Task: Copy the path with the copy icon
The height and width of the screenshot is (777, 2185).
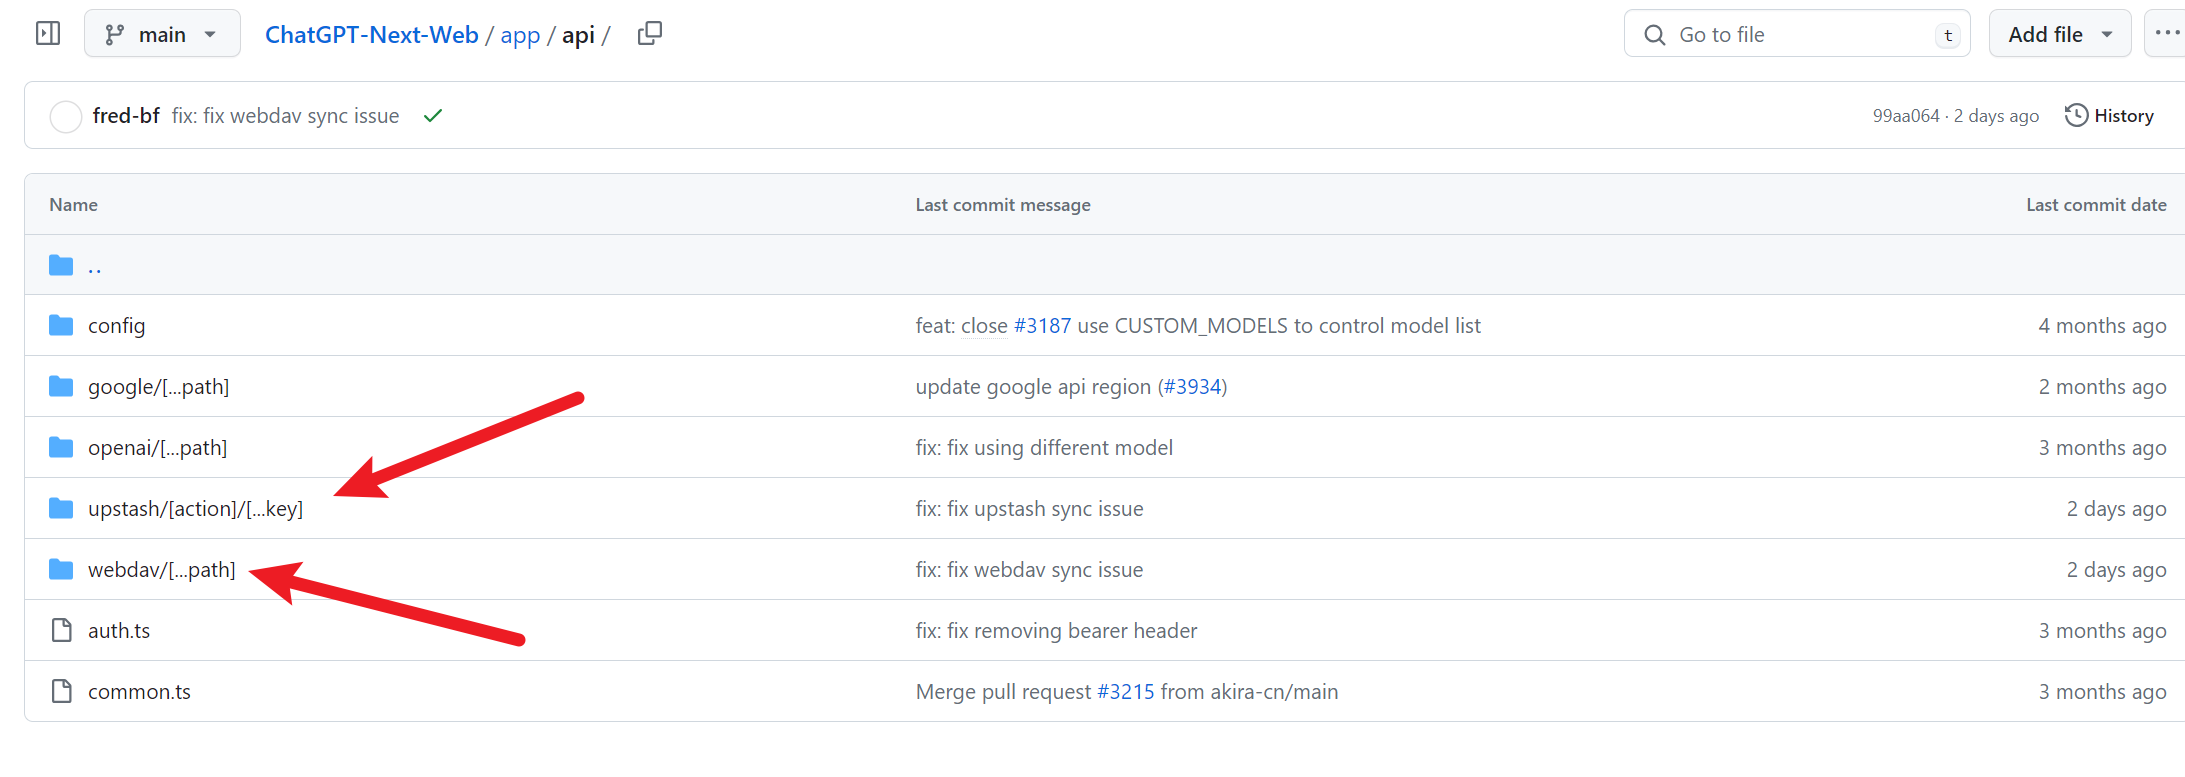Action: point(650,34)
